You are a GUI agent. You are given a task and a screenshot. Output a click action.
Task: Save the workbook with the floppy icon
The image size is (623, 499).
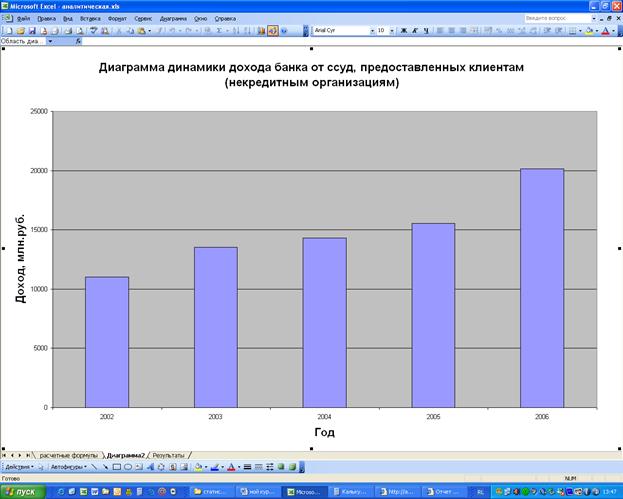coord(32,31)
